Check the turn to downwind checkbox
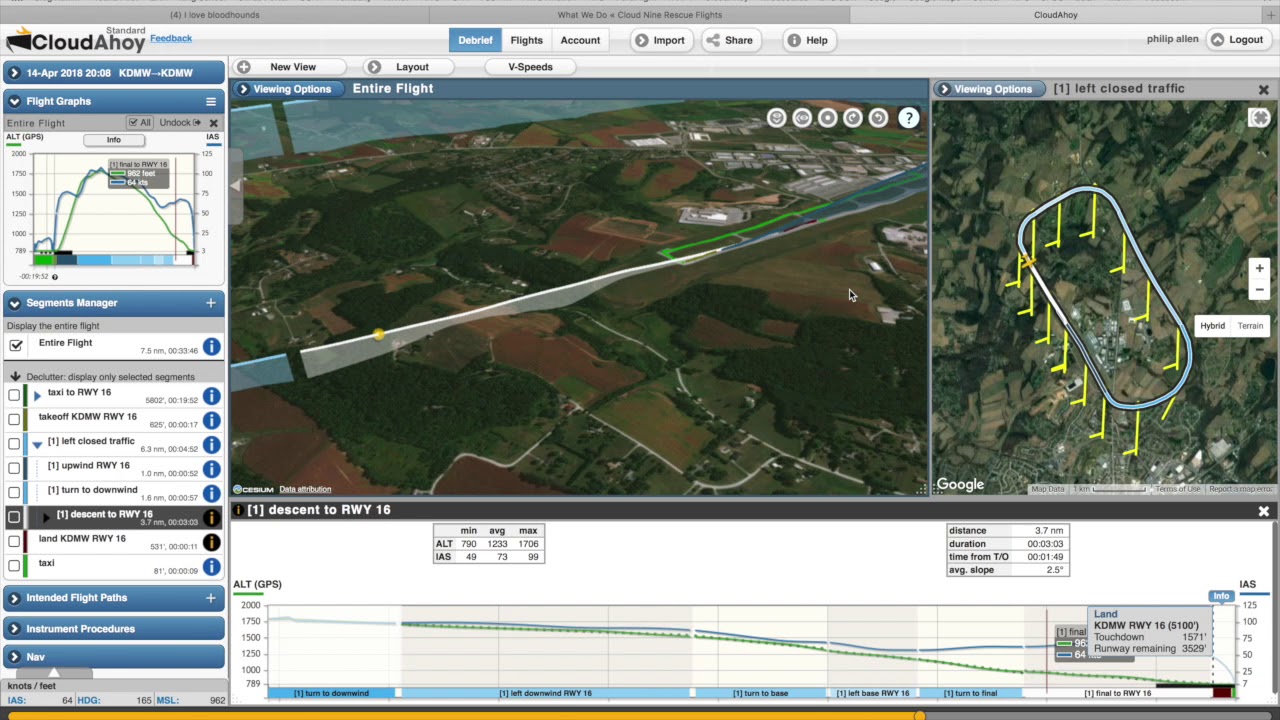 14,492
